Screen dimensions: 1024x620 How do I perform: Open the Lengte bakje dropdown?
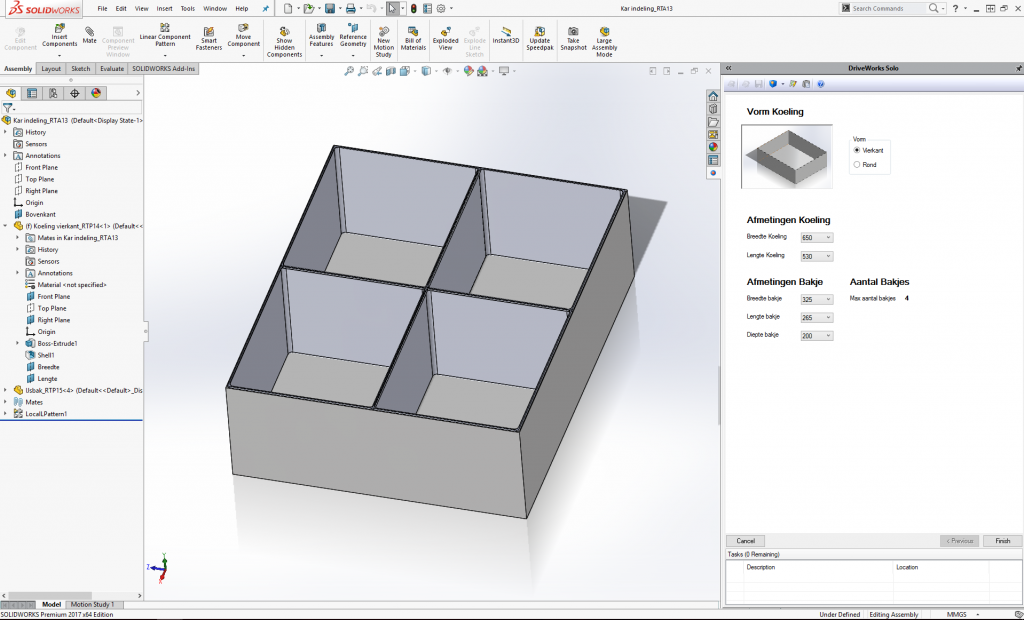pyautogui.click(x=817, y=318)
